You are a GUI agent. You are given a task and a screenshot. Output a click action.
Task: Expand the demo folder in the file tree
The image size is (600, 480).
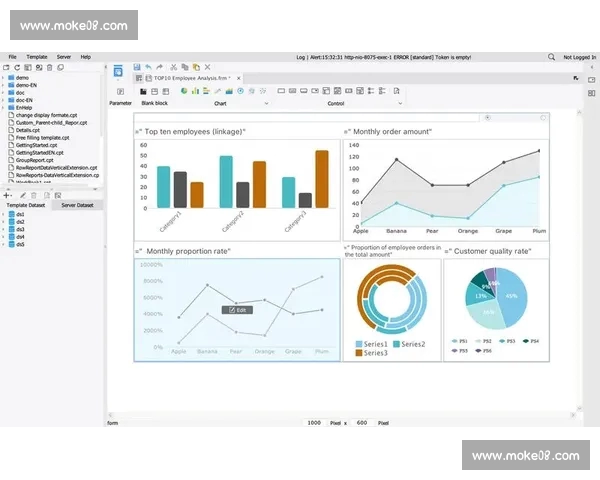pyautogui.click(x=4, y=77)
